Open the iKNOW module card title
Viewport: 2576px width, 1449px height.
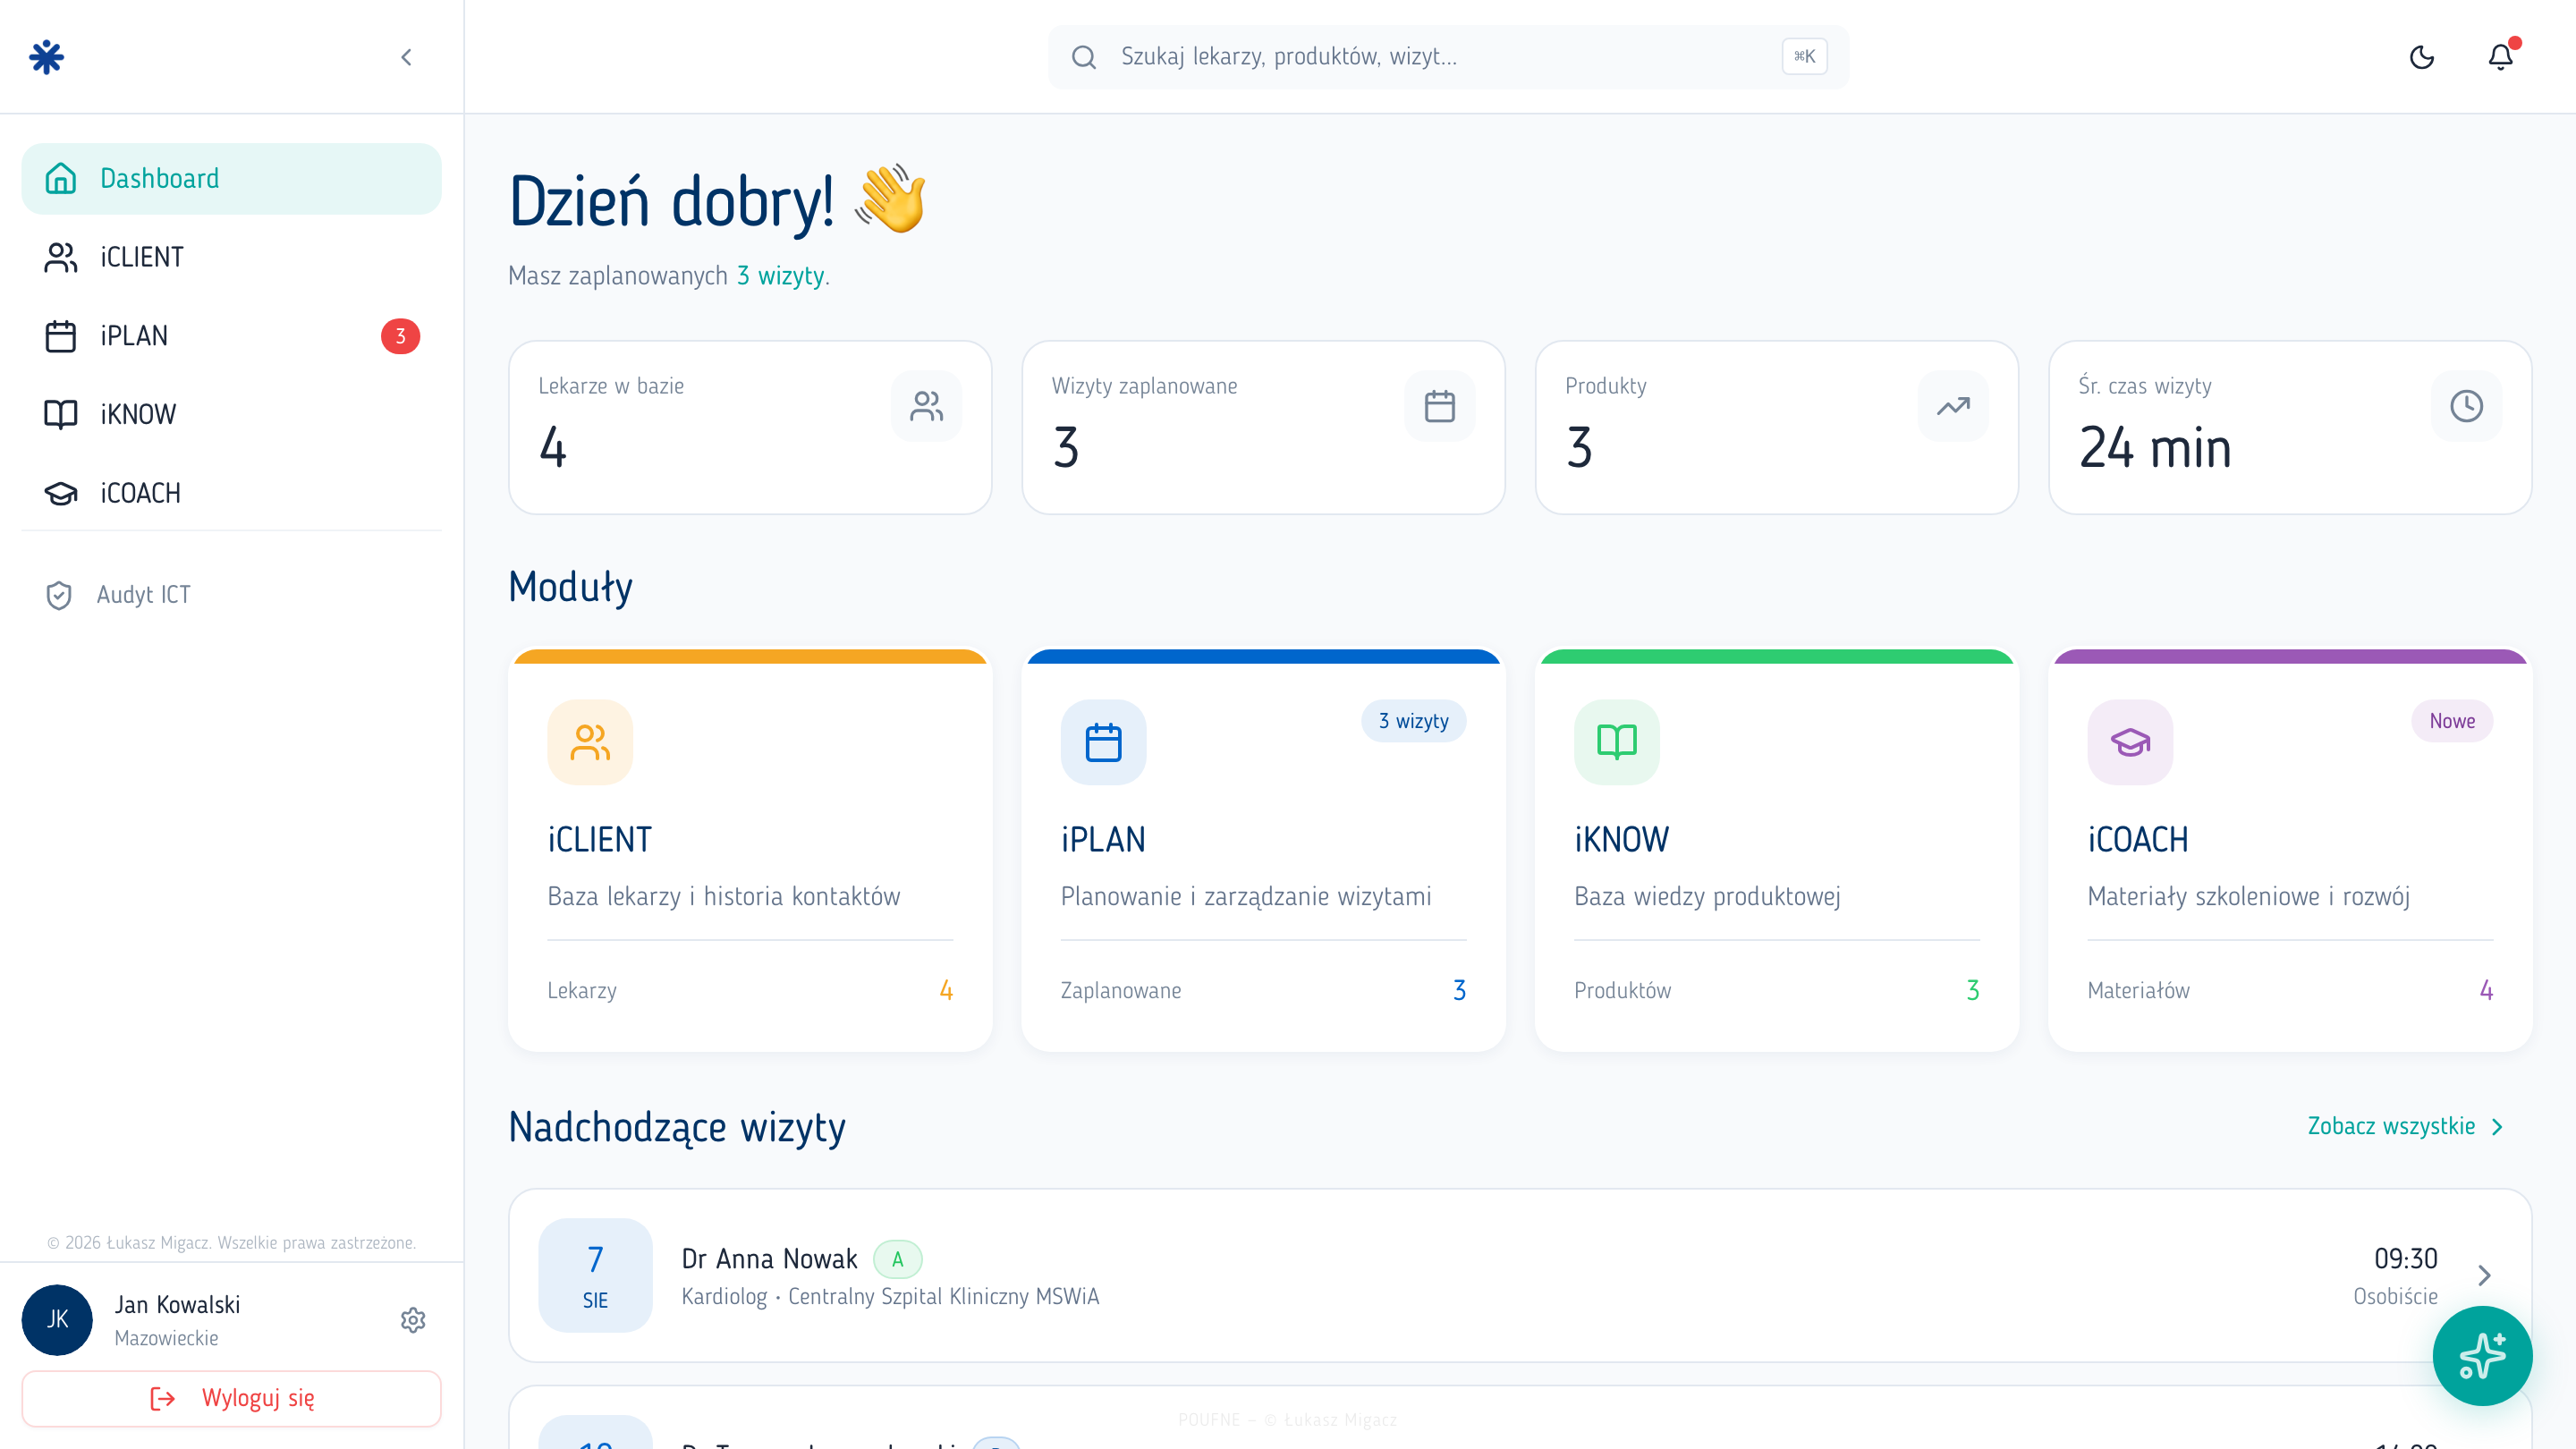1621,839
